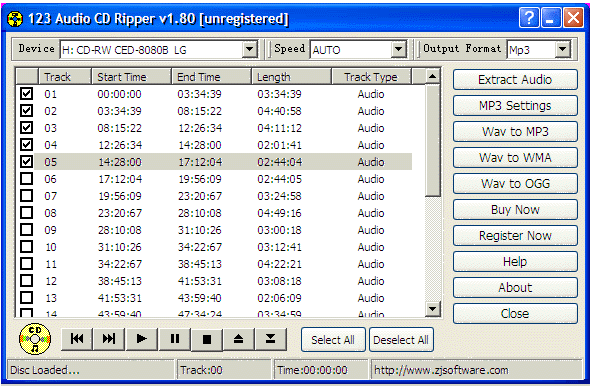Check track 06 checkbox
This screenshot has width=590, height=388.
26,179
